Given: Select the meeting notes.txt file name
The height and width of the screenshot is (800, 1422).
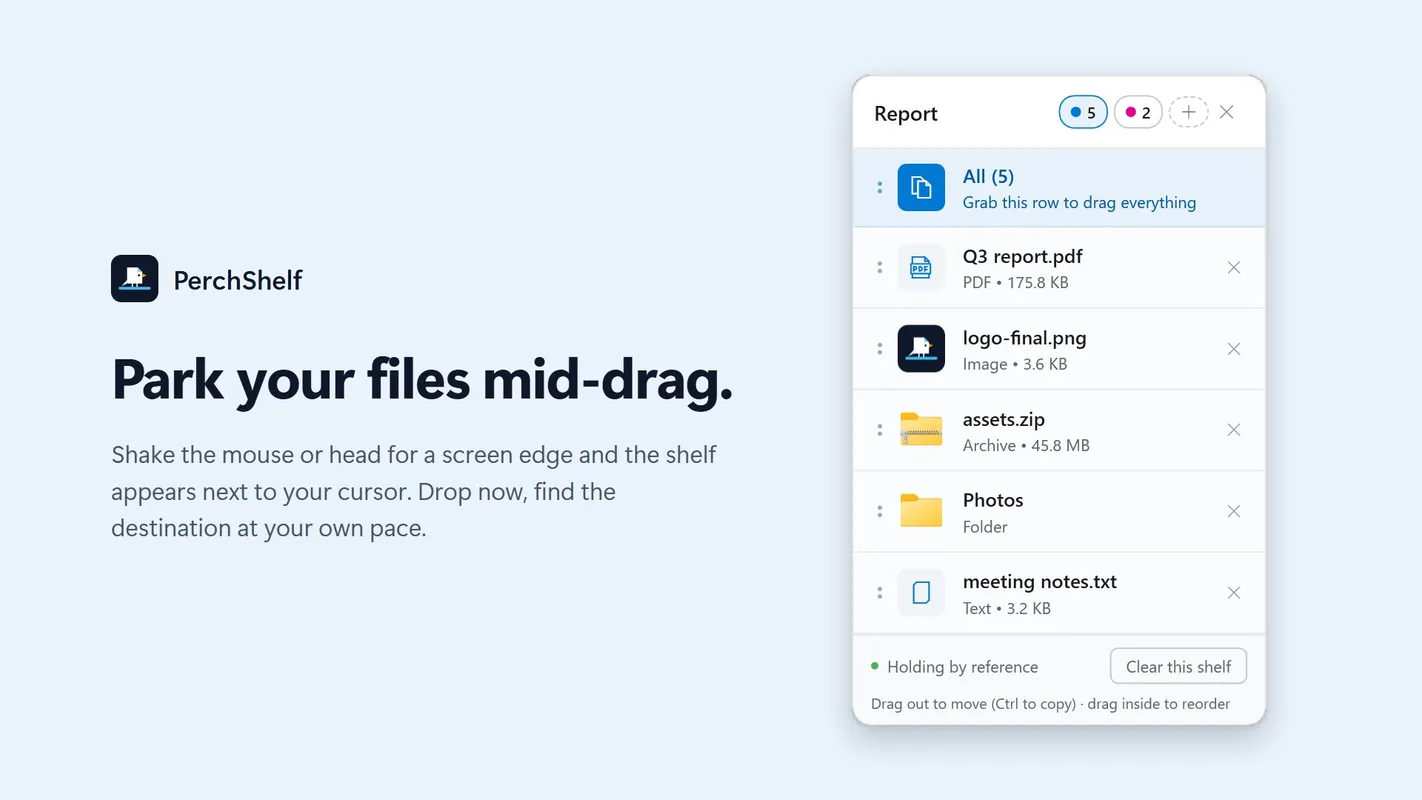Looking at the screenshot, I should (x=1040, y=582).
